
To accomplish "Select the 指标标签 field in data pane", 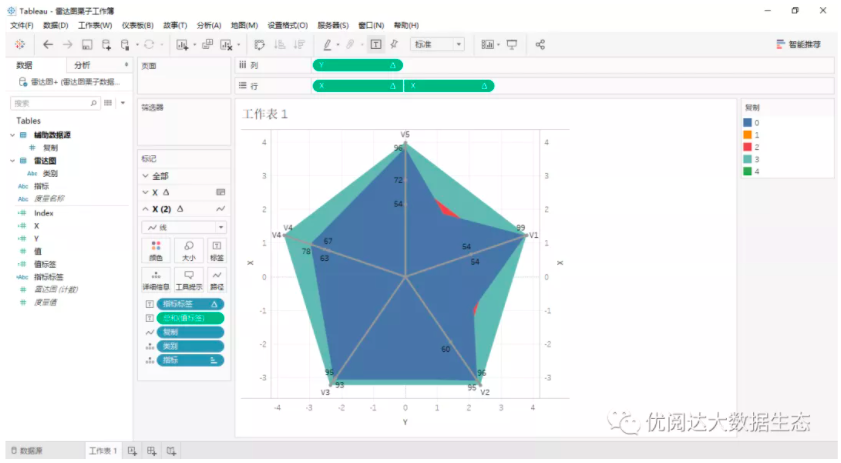I will pos(49,277).
